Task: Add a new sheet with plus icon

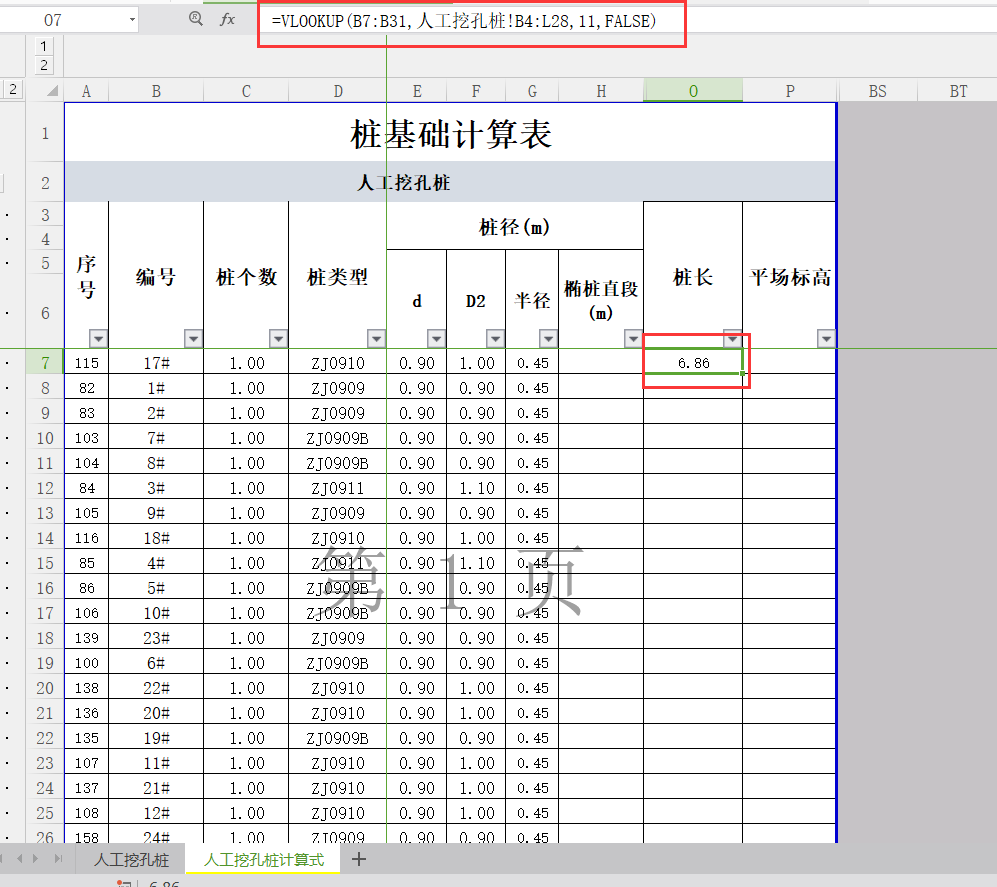Action: [360, 859]
